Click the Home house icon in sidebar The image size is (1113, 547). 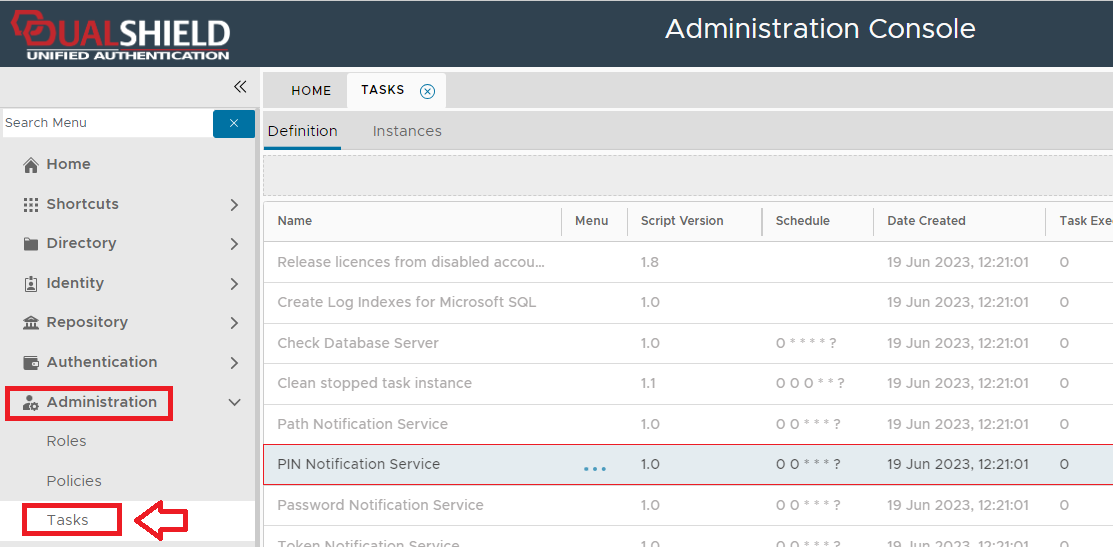(31, 165)
